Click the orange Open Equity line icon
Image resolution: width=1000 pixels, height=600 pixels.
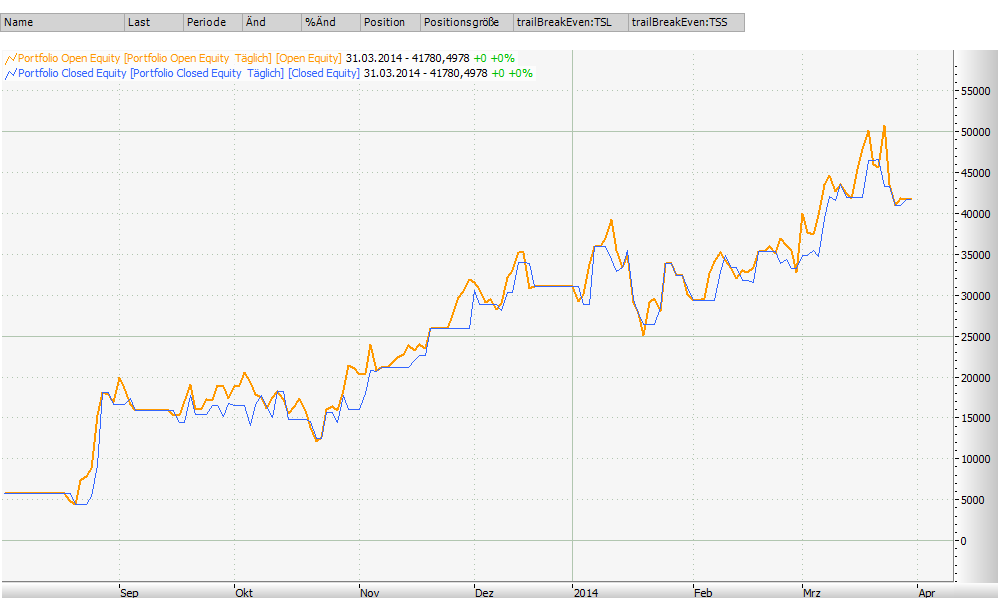pos(9,59)
